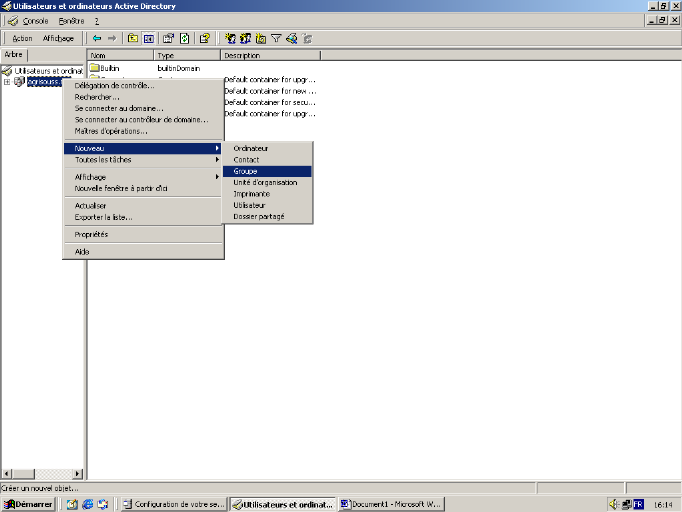The height and width of the screenshot is (512, 682).
Task: Sort by the Description column header
Action: coord(271,55)
